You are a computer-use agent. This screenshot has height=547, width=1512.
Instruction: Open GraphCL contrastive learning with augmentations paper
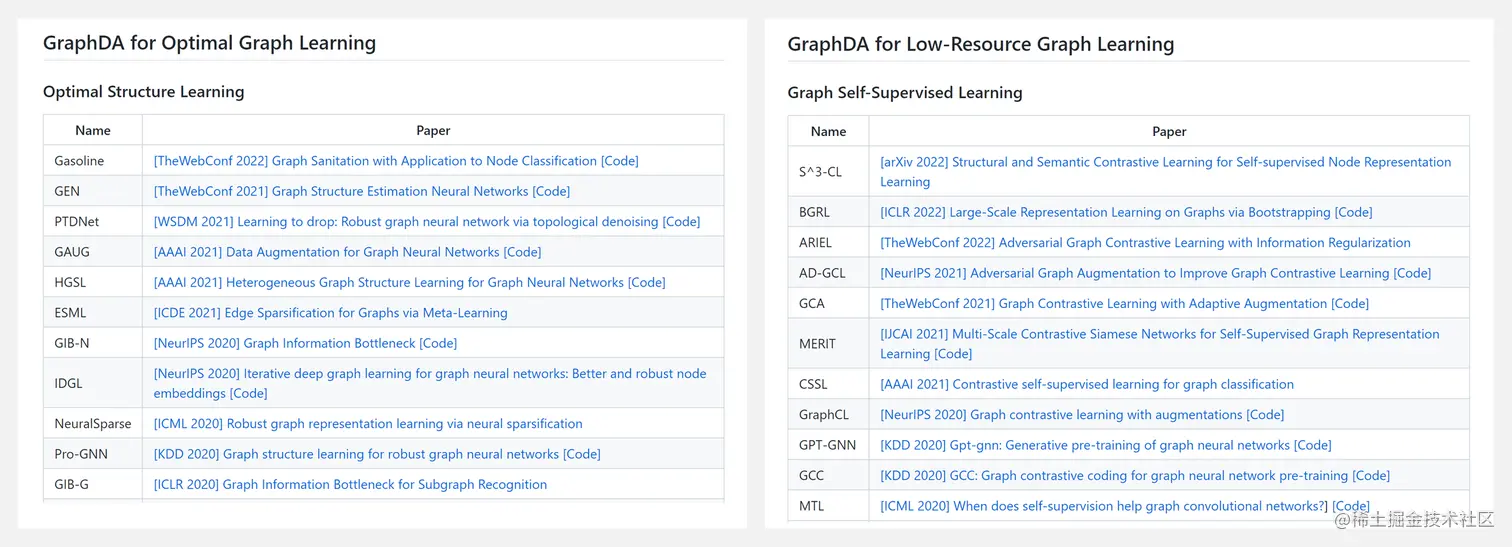pos(1061,415)
